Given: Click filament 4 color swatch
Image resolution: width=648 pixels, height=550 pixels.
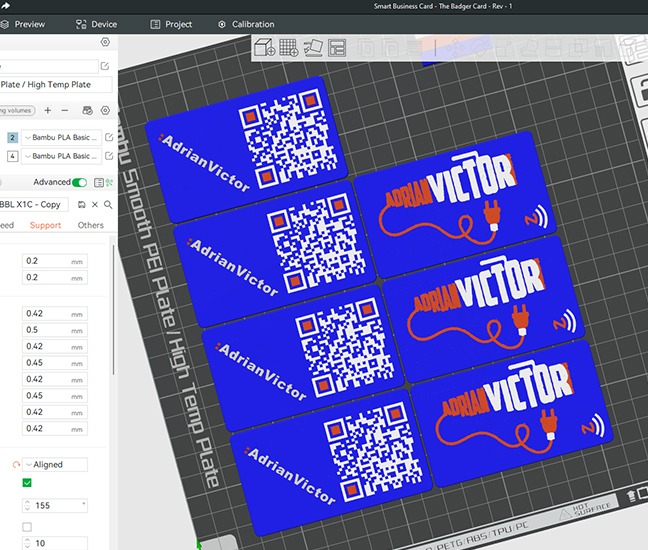Looking at the screenshot, I should [x=12, y=156].
